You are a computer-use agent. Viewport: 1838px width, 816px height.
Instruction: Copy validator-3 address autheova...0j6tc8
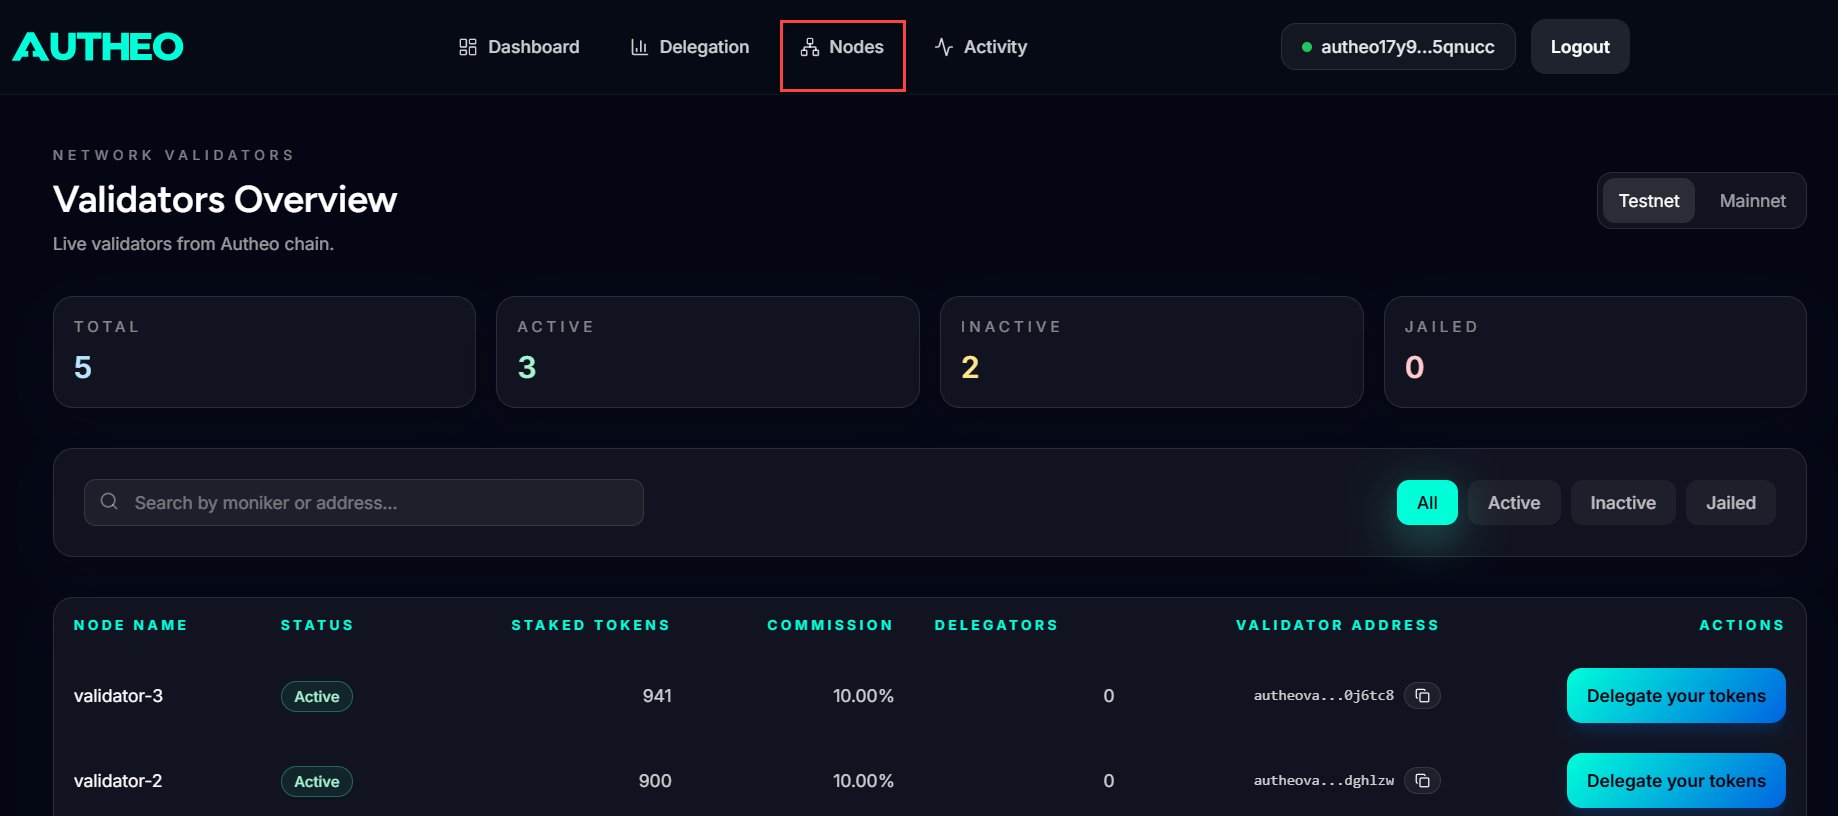pos(1422,695)
